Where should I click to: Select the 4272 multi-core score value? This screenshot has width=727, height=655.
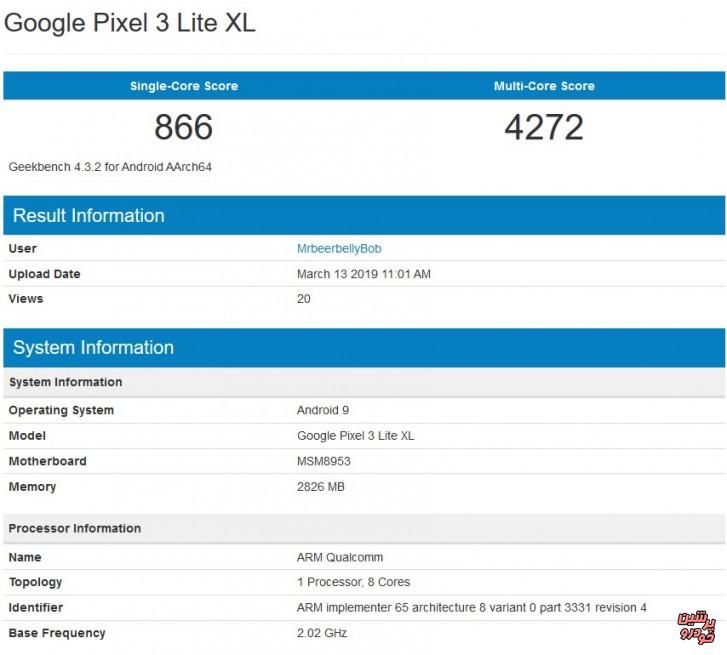pos(544,127)
